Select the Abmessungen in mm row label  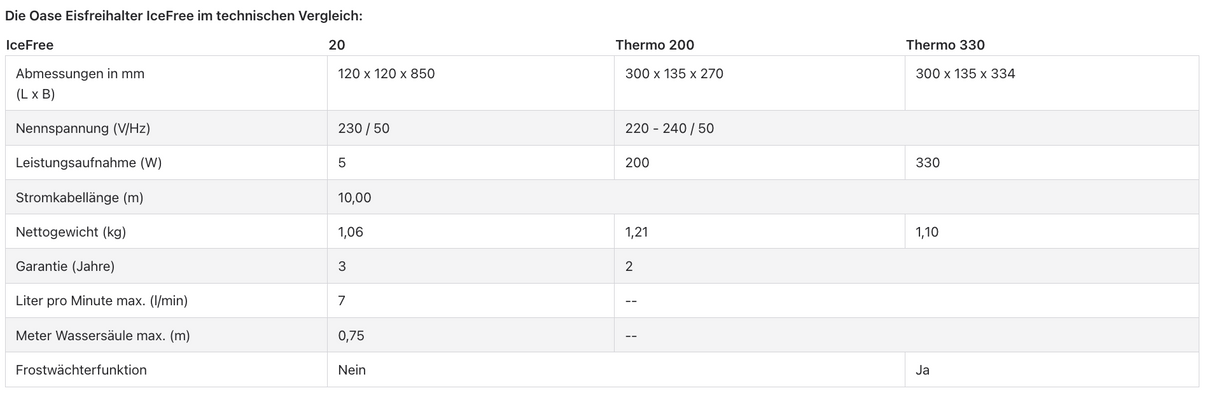(73, 74)
